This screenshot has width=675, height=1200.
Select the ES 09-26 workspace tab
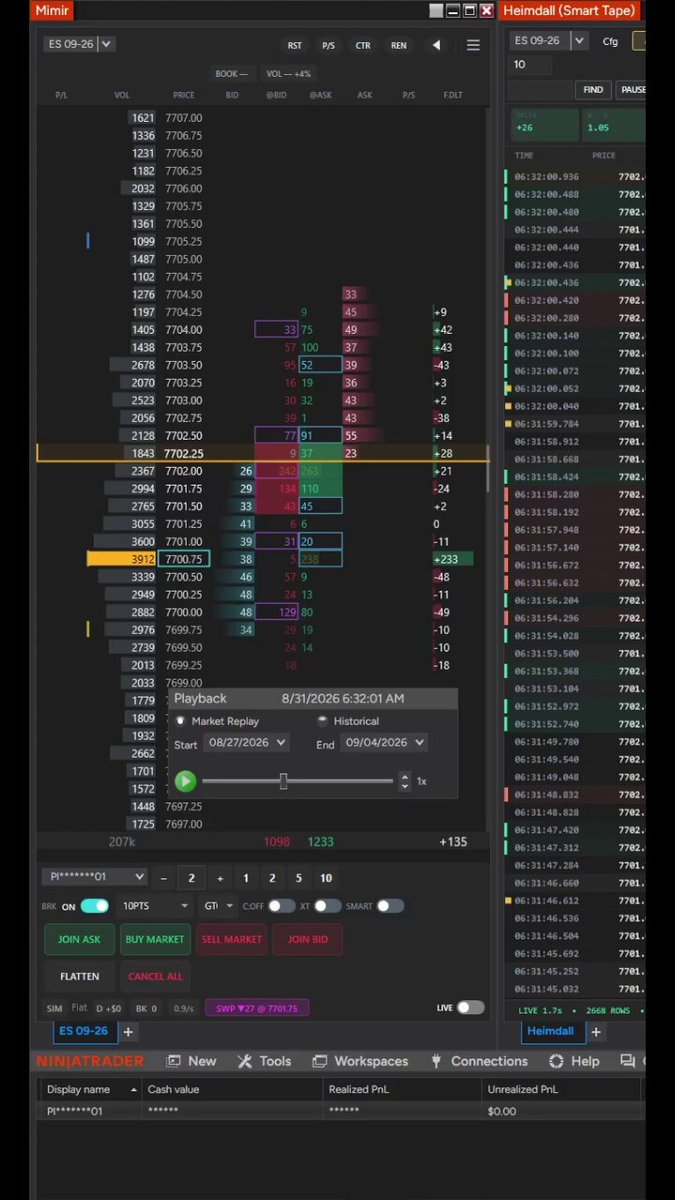(x=83, y=1031)
